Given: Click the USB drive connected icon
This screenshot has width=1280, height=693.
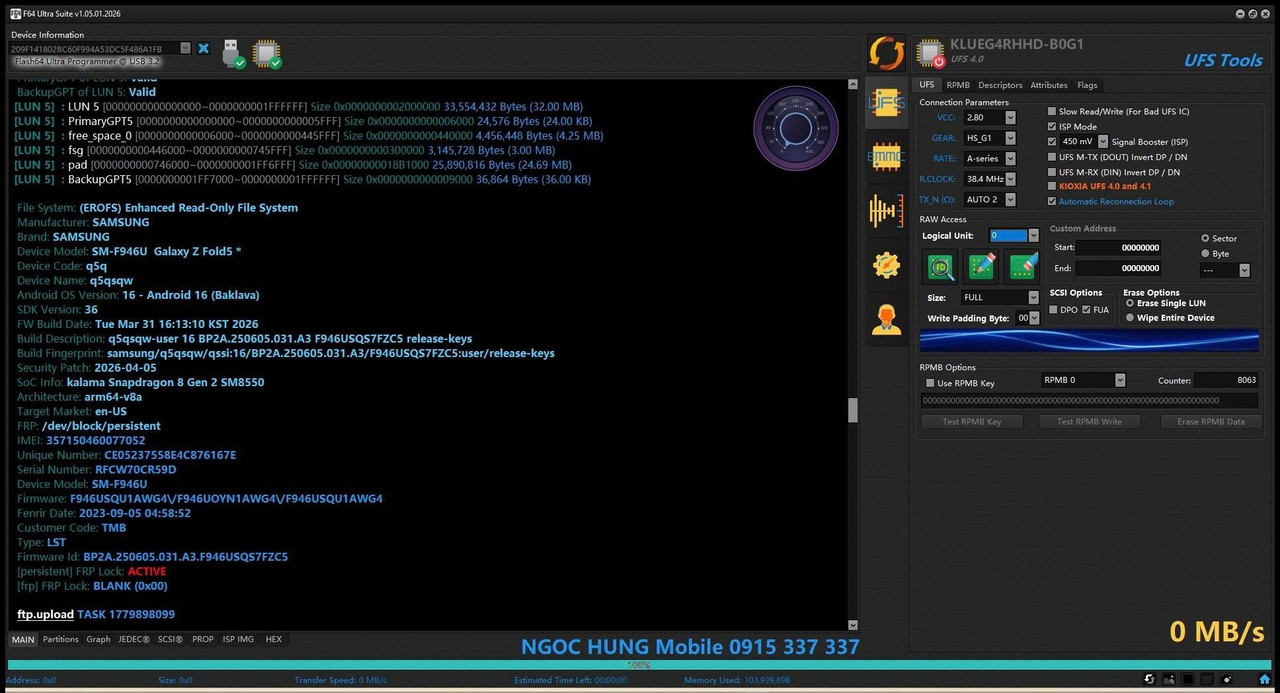Looking at the screenshot, I should point(233,53).
